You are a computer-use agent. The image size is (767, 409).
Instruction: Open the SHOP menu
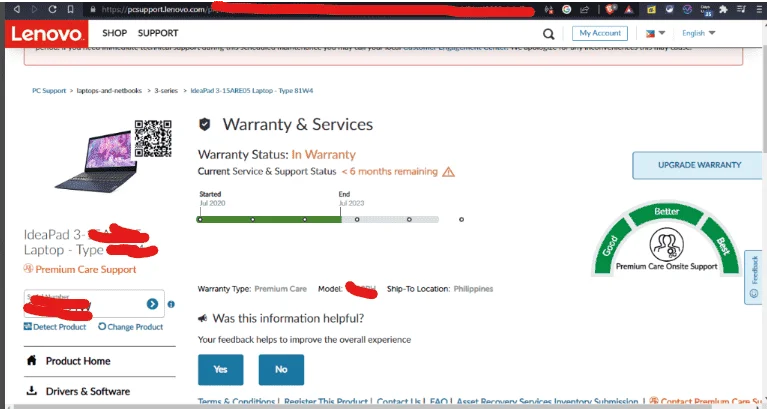click(114, 33)
